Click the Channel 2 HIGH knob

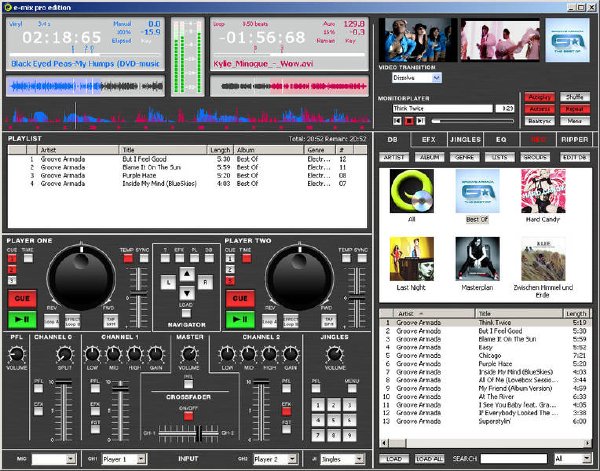269,354
